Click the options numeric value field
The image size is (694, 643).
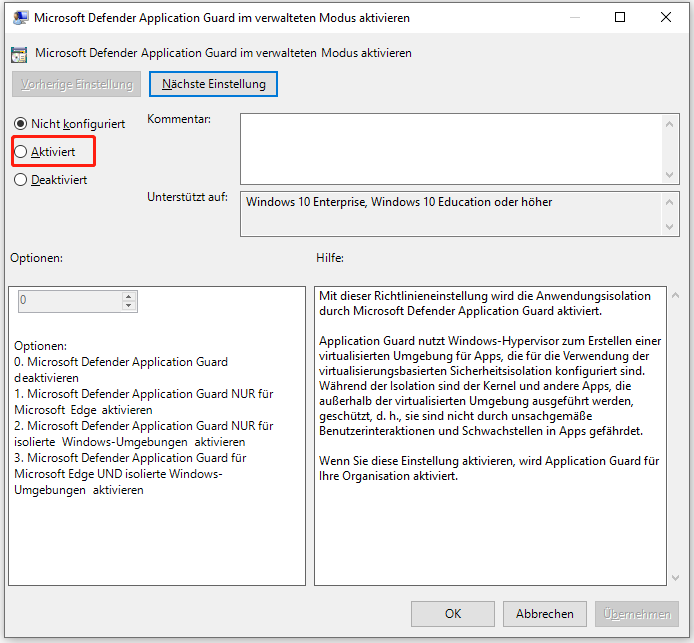[70, 301]
